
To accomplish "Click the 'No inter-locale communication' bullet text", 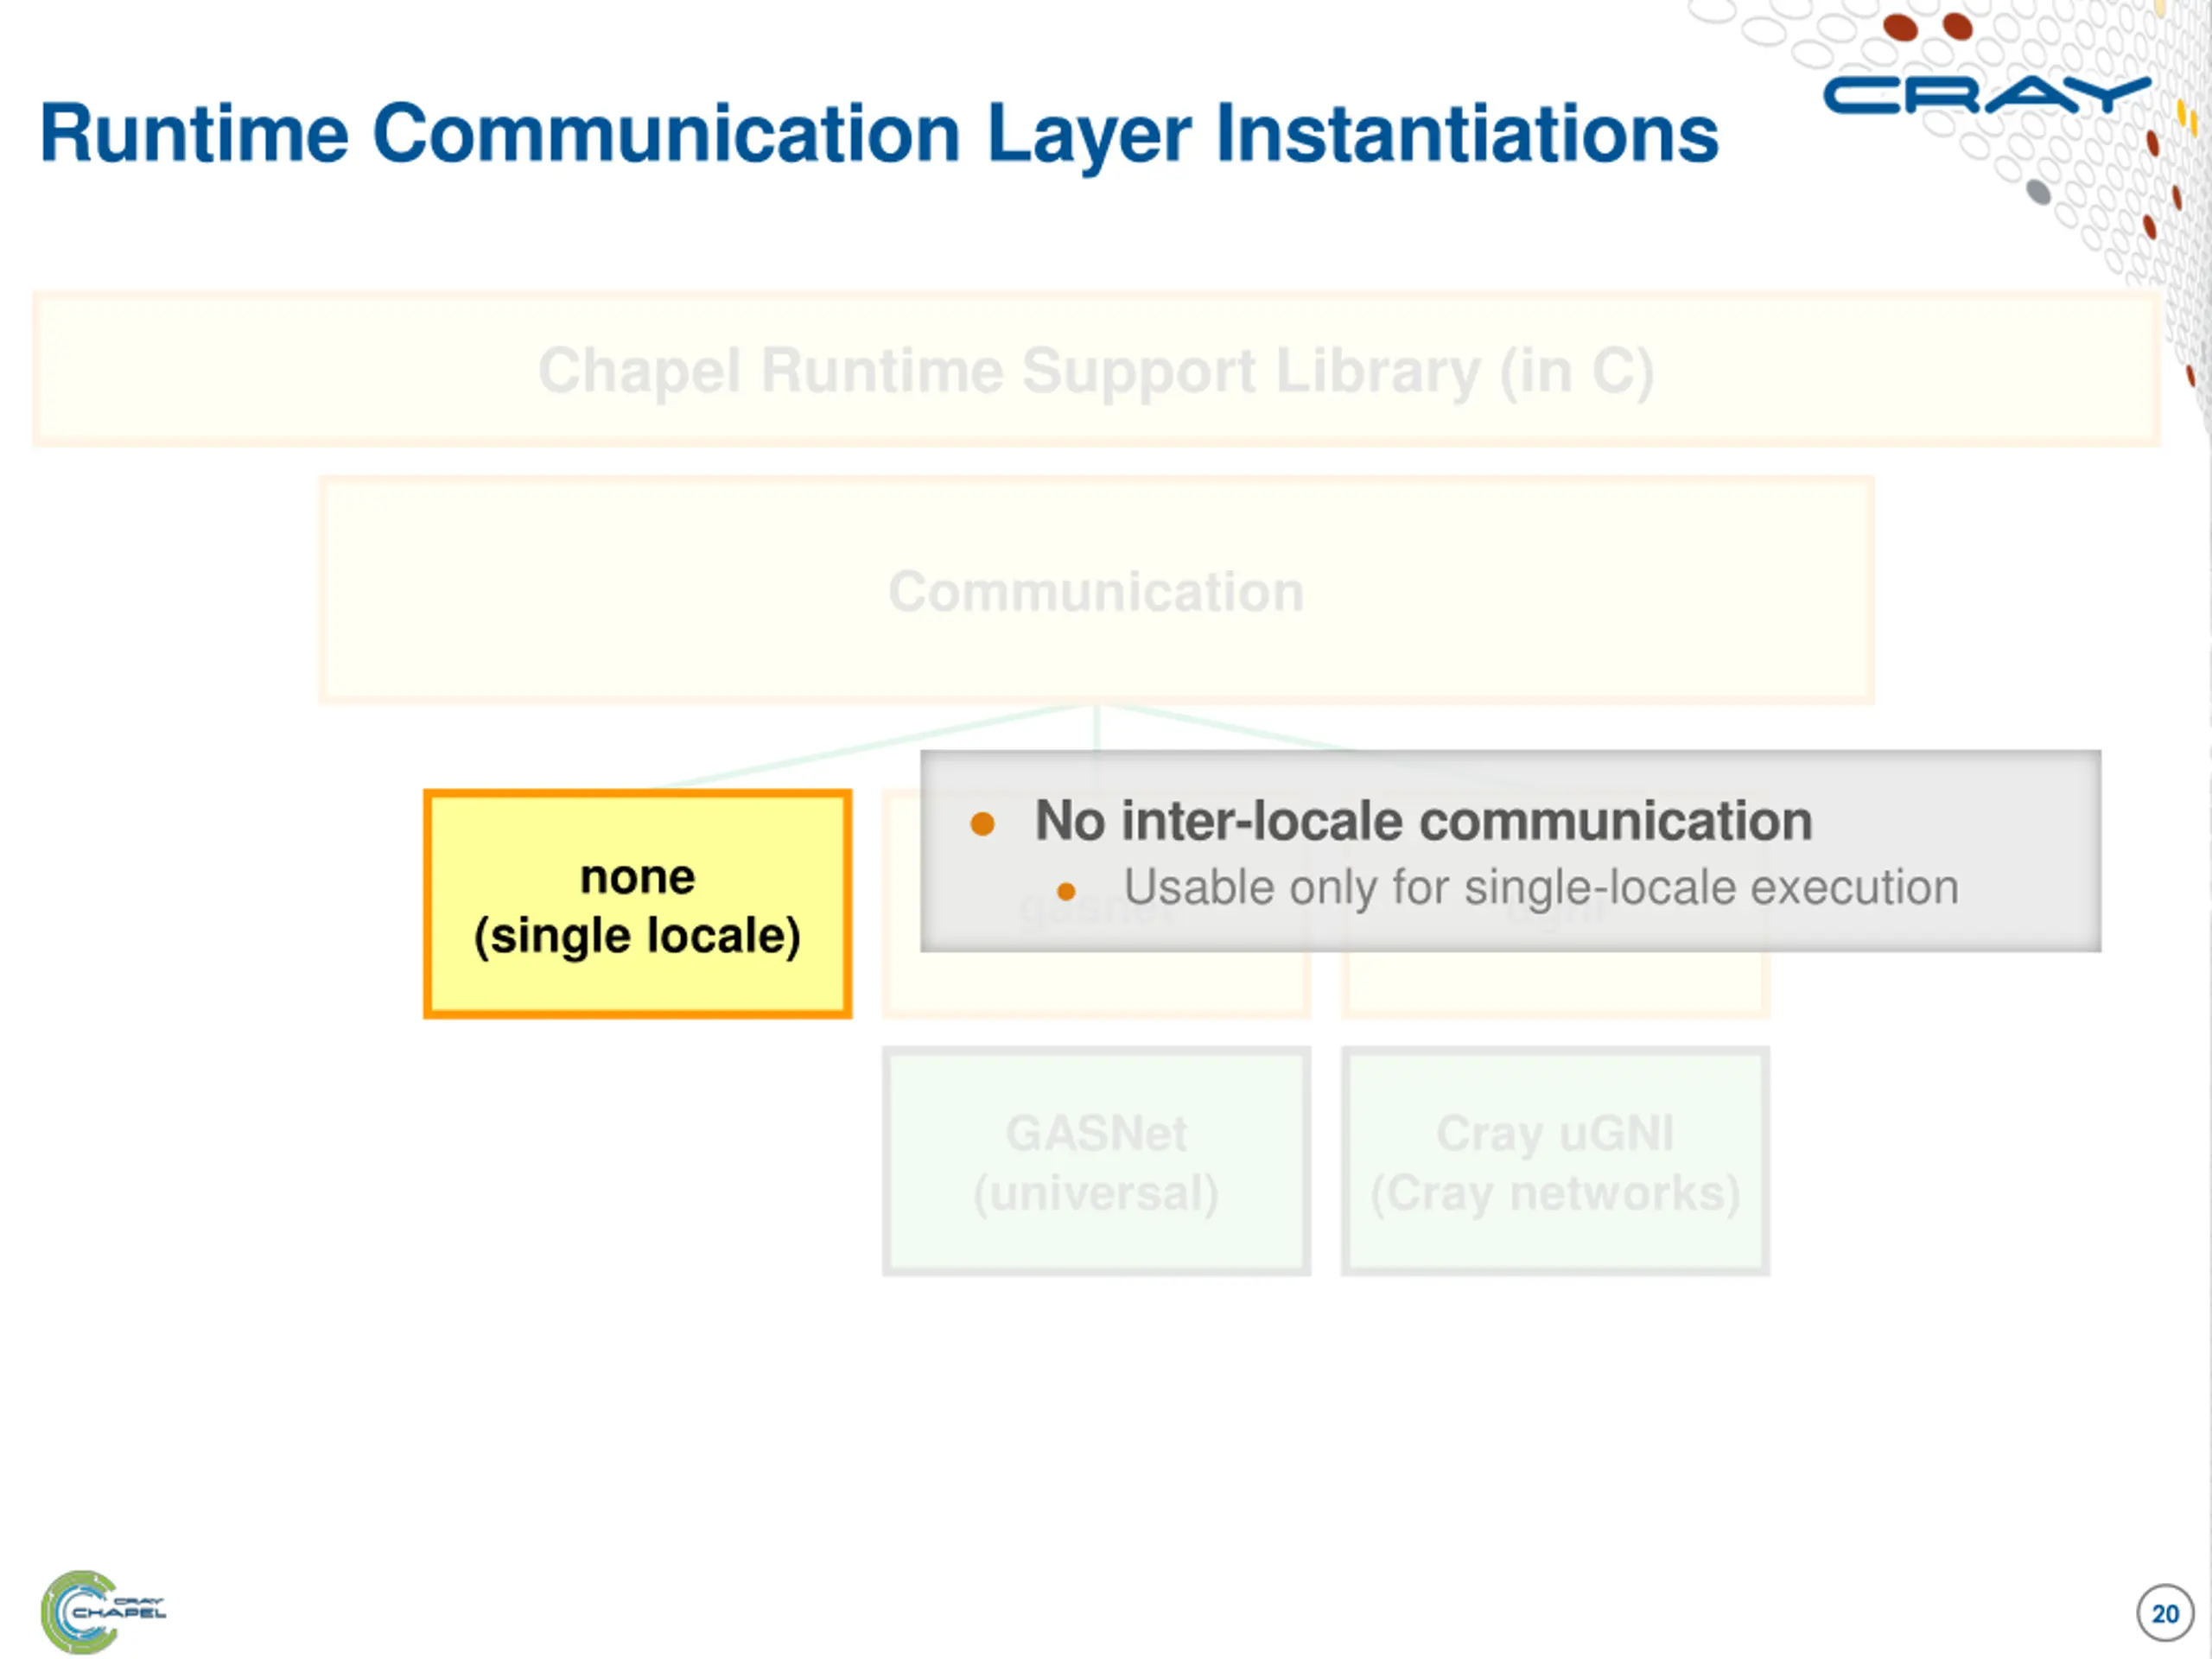I will pos(1423,821).
